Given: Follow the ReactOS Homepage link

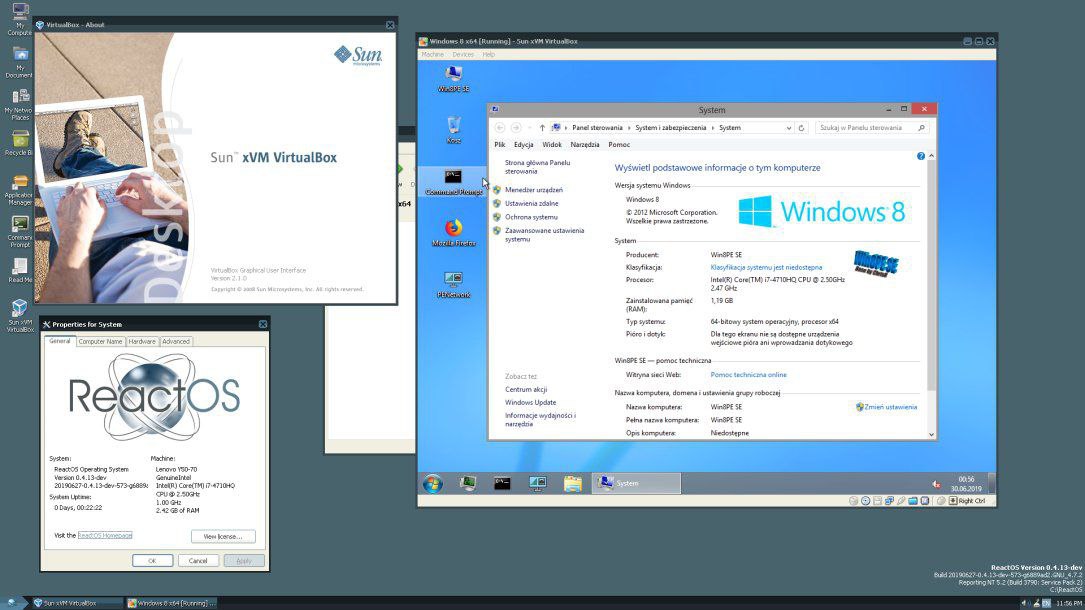Looking at the screenshot, I should [x=104, y=535].
